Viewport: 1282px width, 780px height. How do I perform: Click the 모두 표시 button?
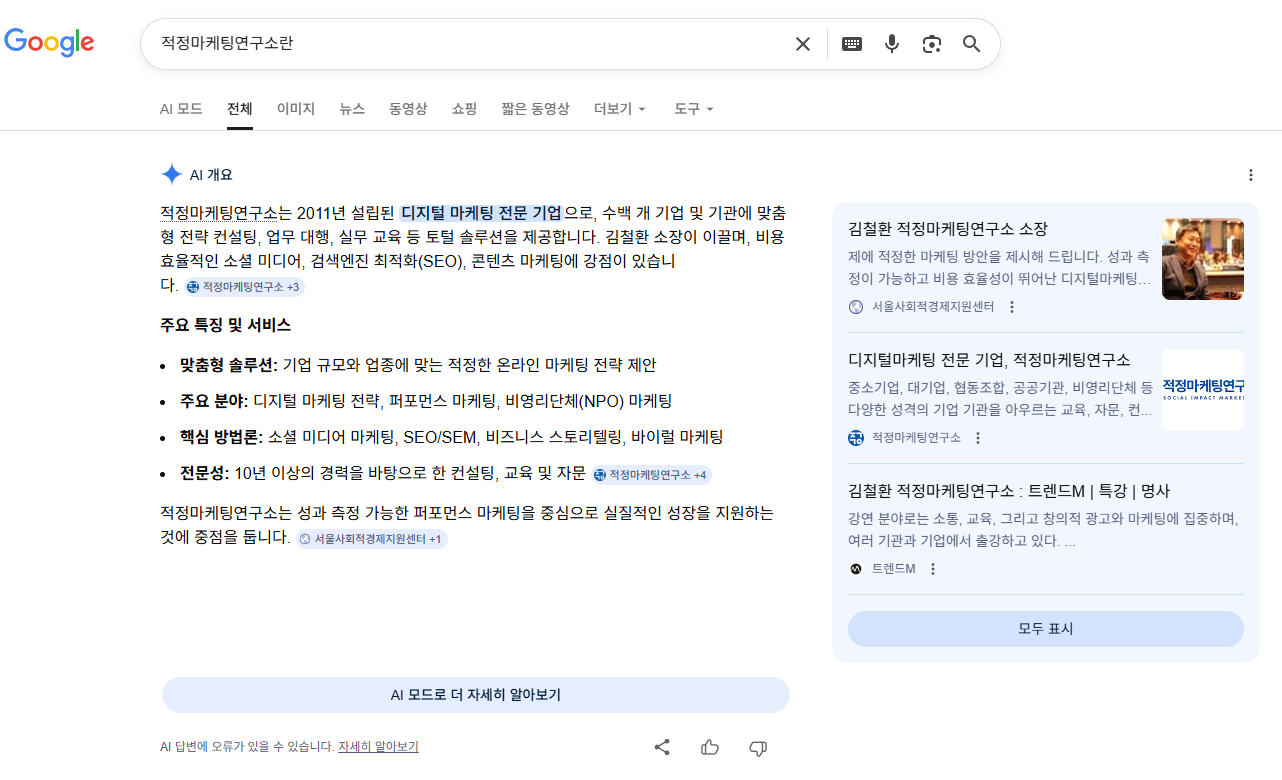click(1045, 629)
